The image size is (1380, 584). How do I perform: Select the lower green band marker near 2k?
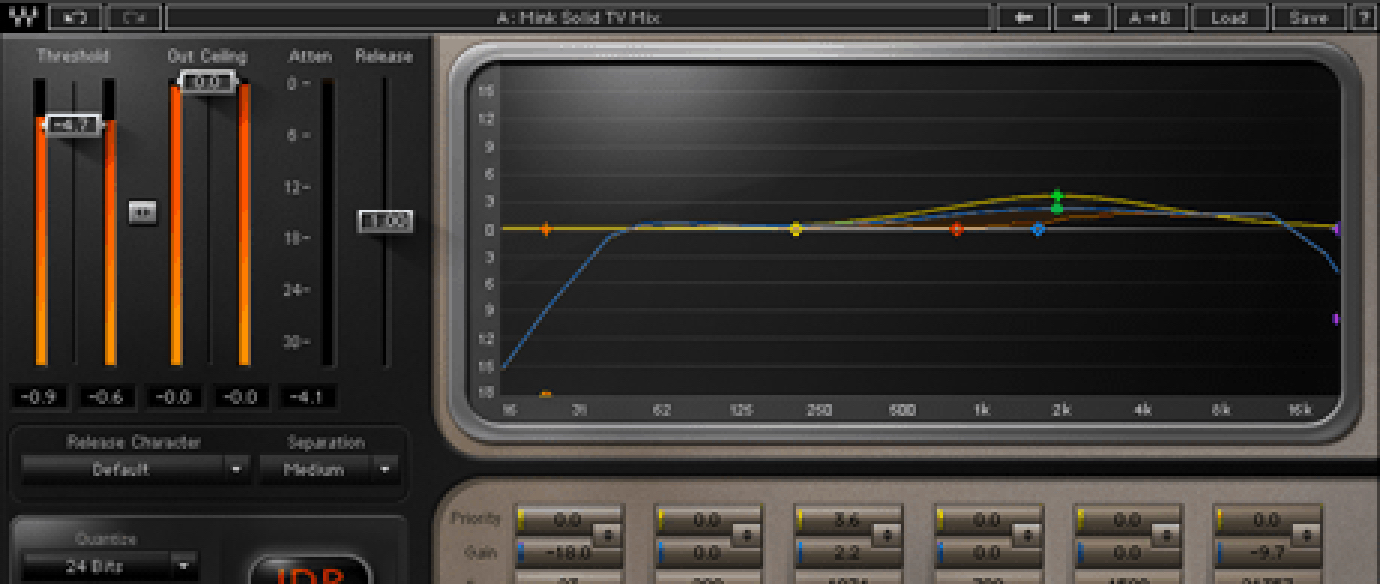click(1057, 208)
